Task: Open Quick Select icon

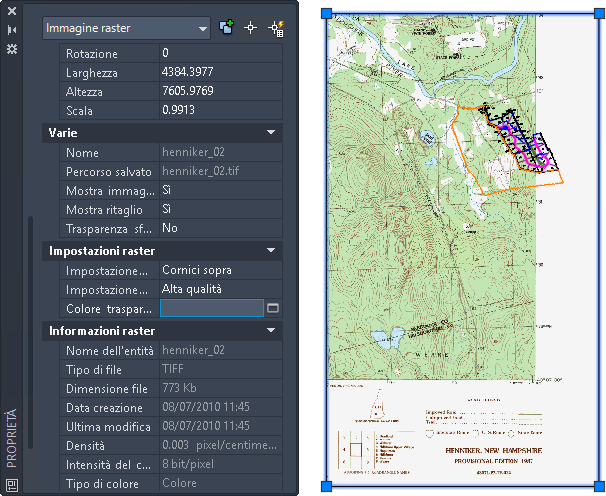Action: pyautogui.click(x=276, y=29)
